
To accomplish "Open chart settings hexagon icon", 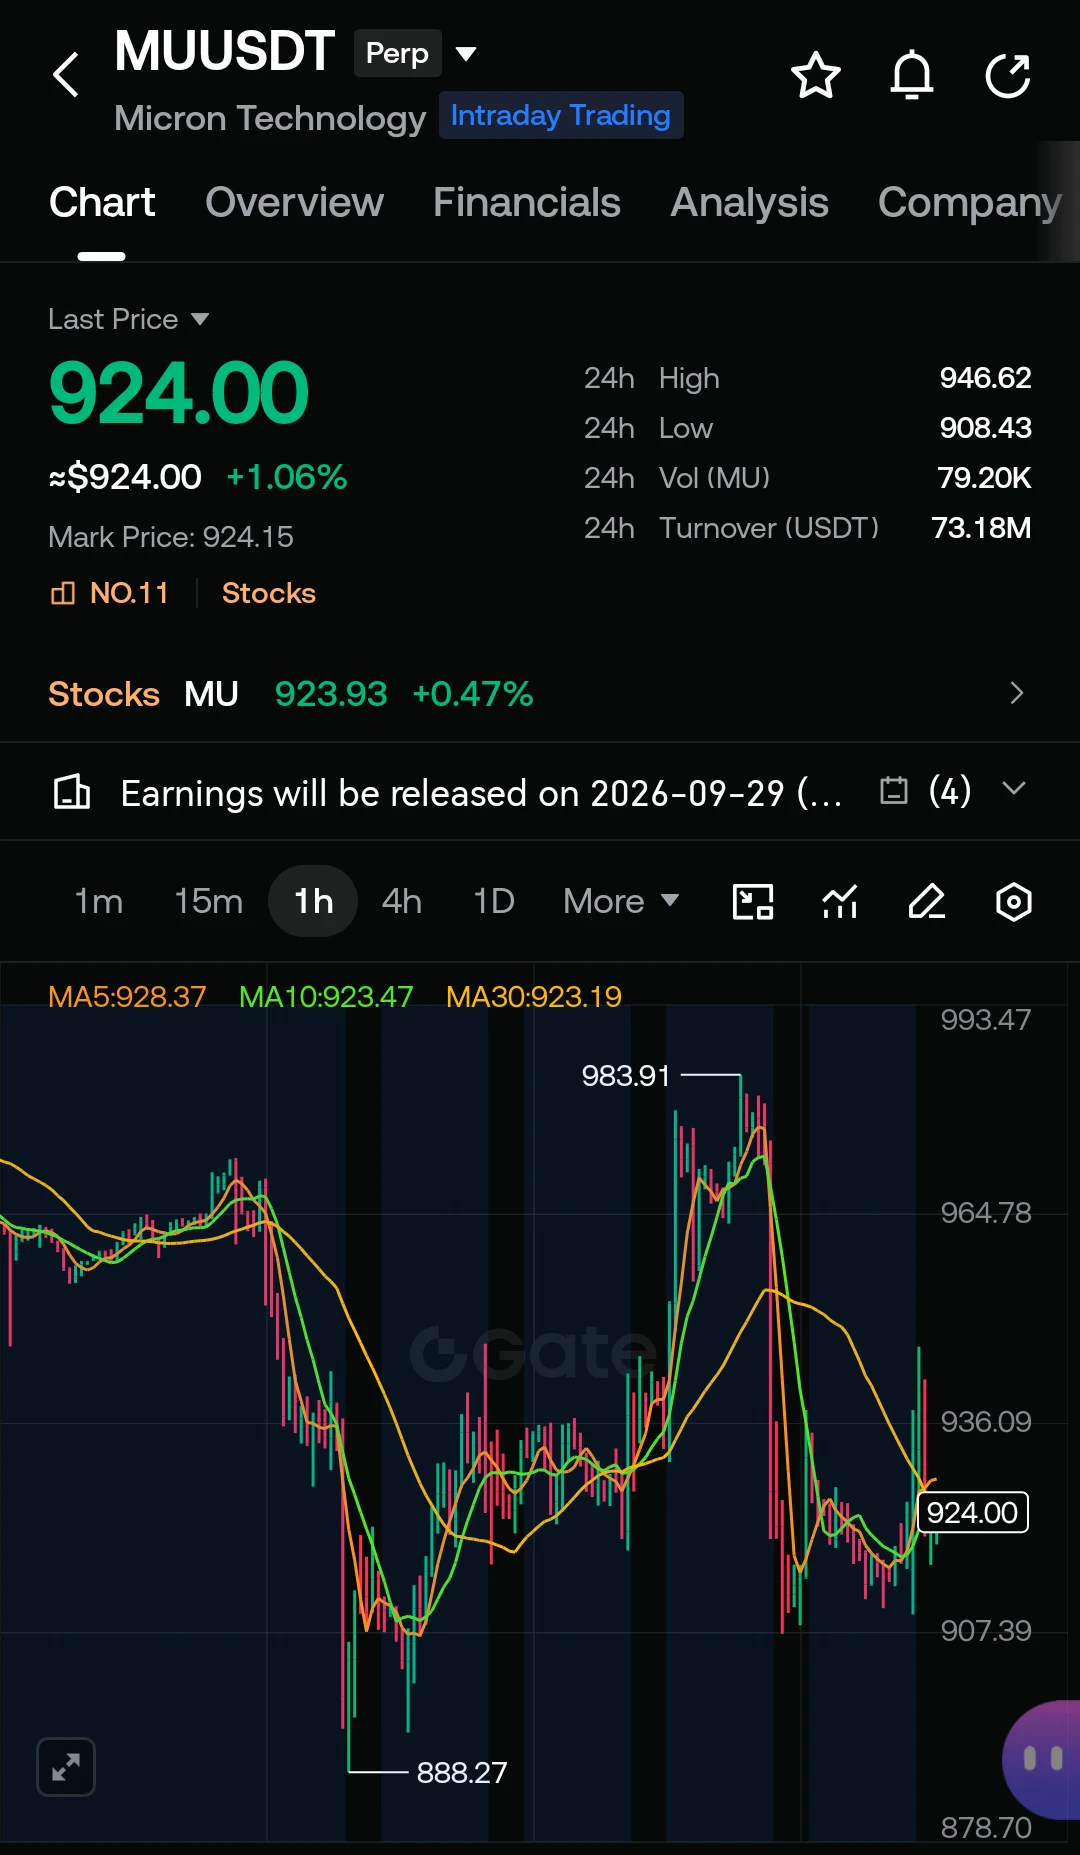I will [x=1013, y=901].
